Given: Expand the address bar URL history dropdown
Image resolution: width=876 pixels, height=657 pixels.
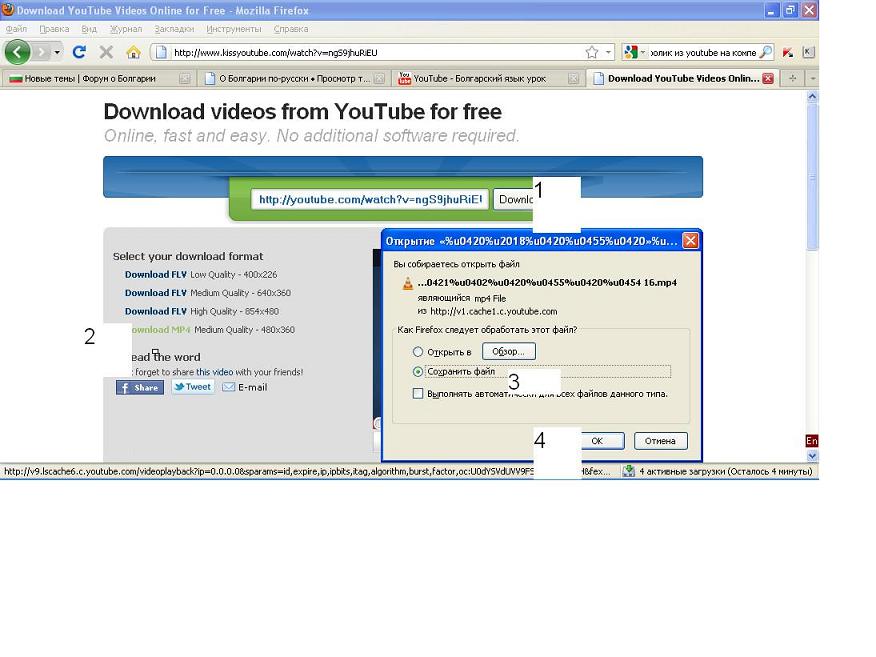Looking at the screenshot, I should (608, 53).
